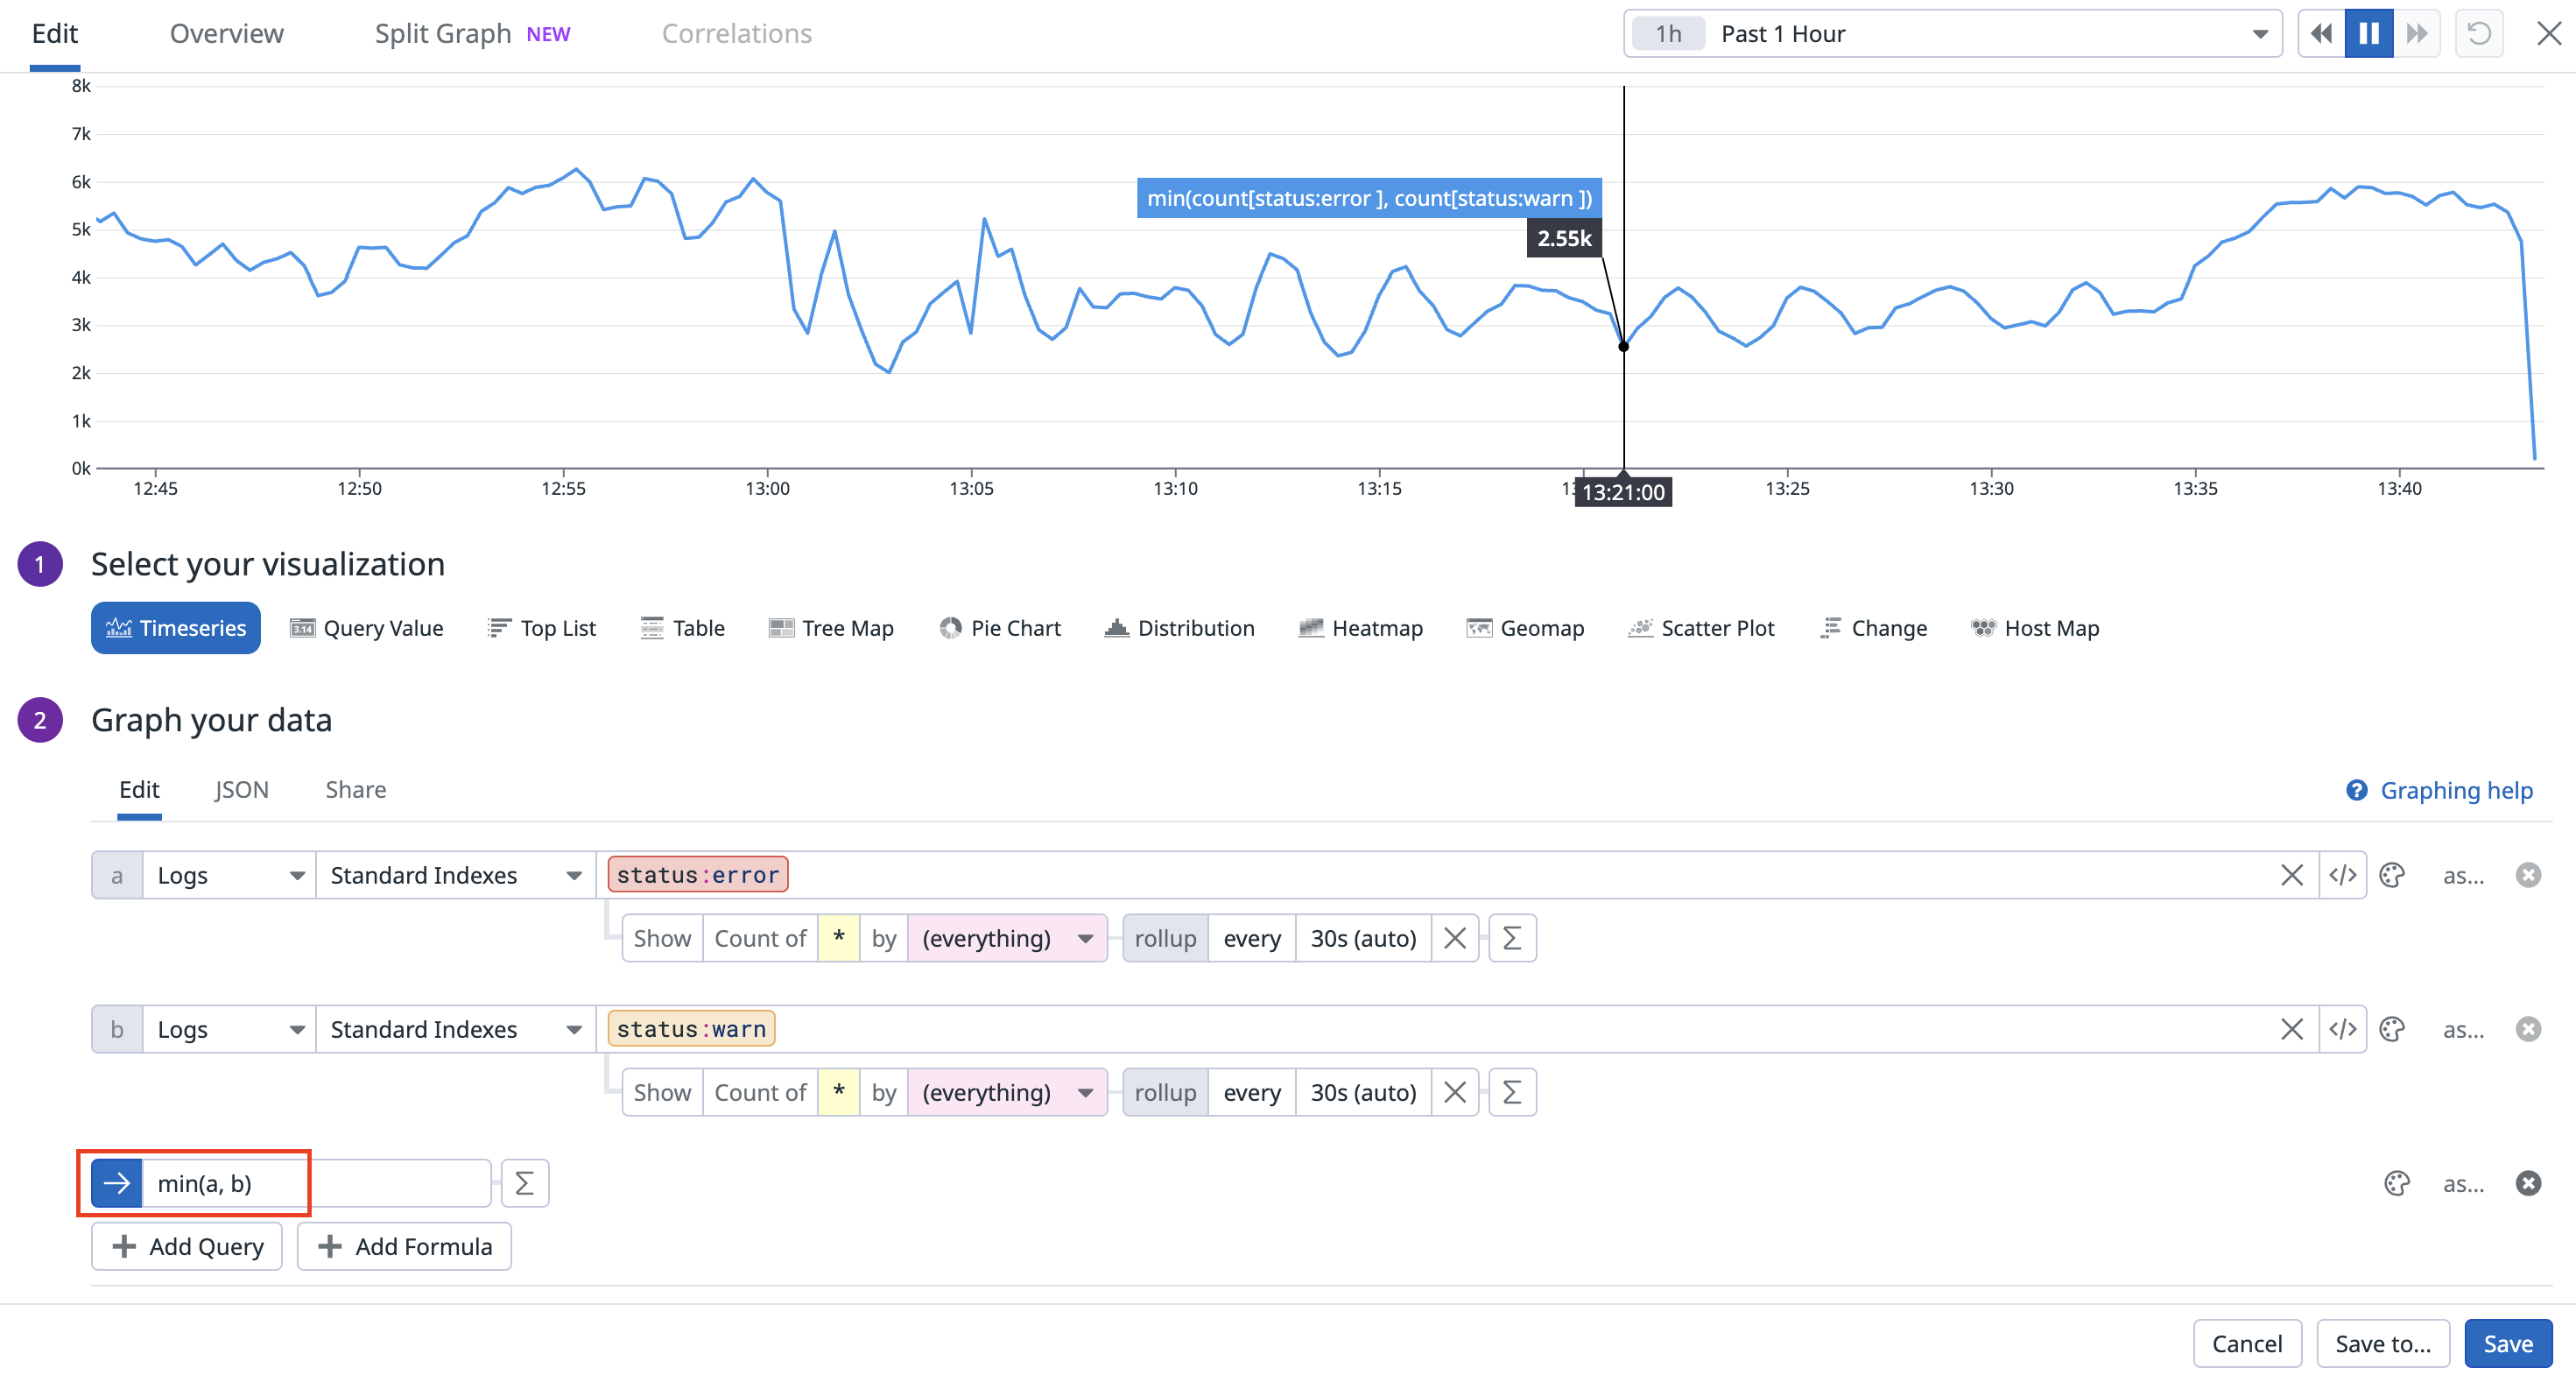Step the time range forward
The height and width of the screenshot is (1389, 2576).
(x=2416, y=34)
